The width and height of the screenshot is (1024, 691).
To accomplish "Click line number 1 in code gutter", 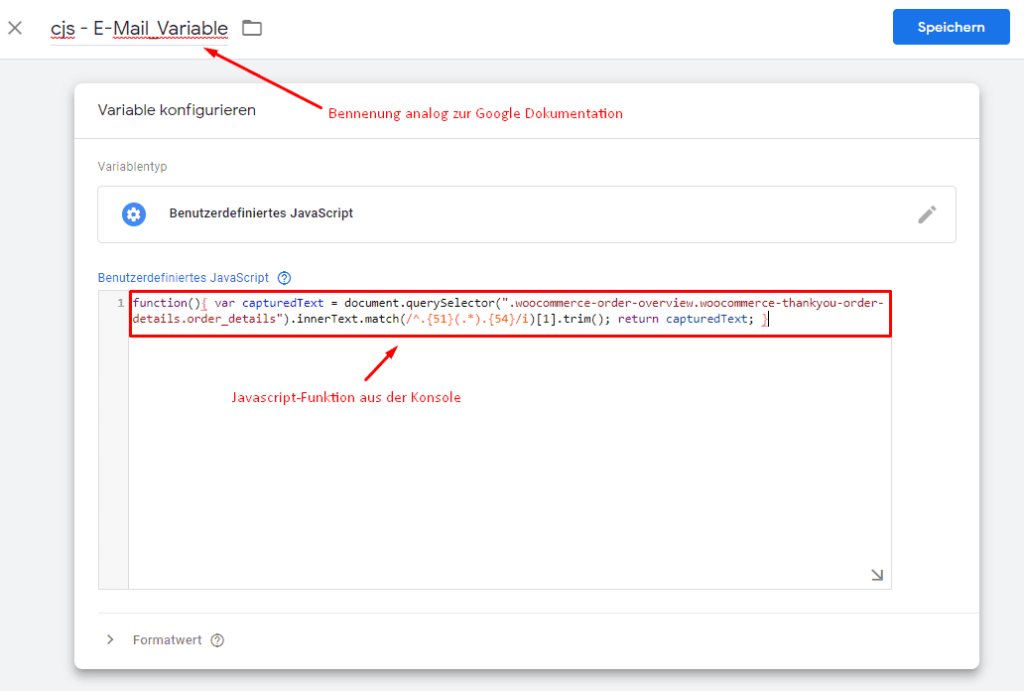I will click(x=120, y=303).
